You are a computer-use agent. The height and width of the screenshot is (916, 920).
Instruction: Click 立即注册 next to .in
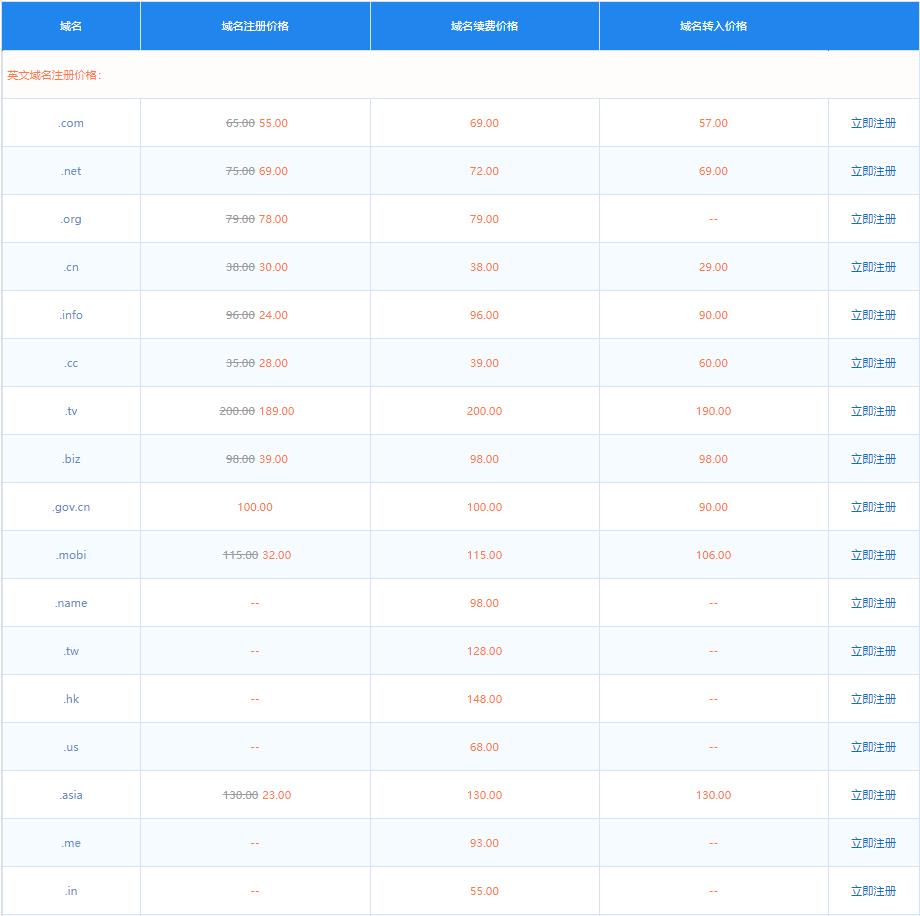point(873,891)
